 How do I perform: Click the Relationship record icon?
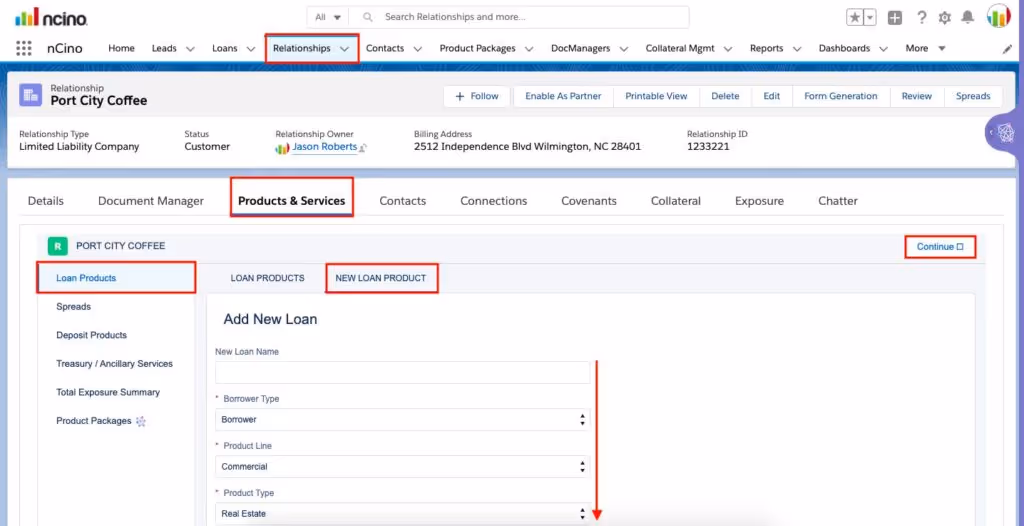click(x=30, y=95)
